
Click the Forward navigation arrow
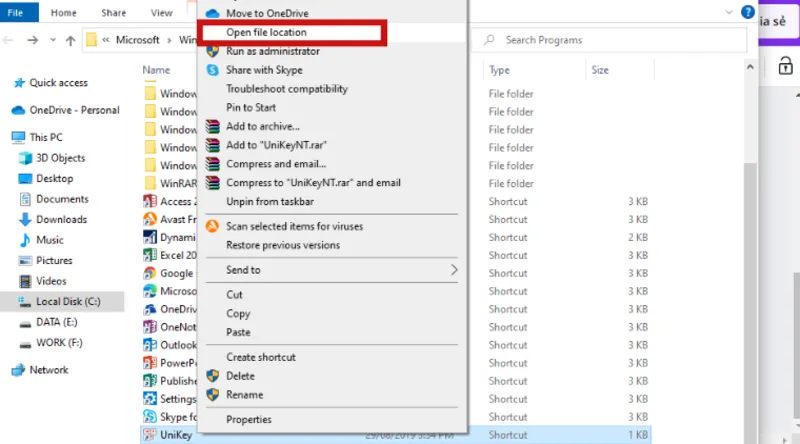coord(33,40)
